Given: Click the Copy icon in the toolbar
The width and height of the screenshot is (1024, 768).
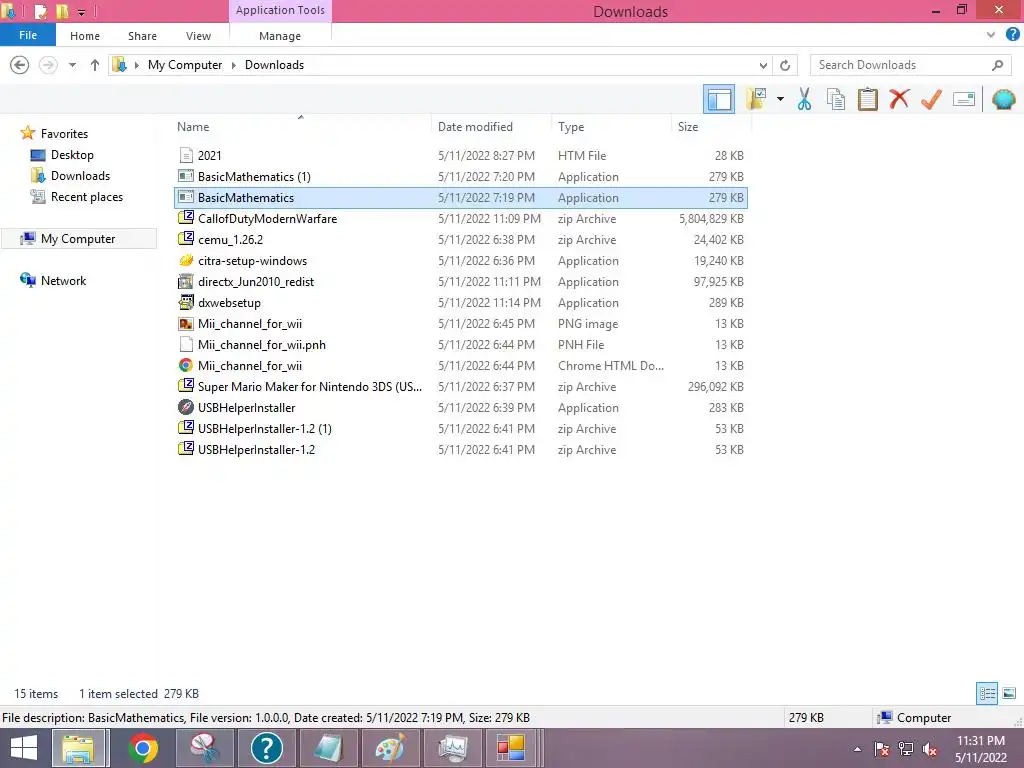Looking at the screenshot, I should [835, 99].
